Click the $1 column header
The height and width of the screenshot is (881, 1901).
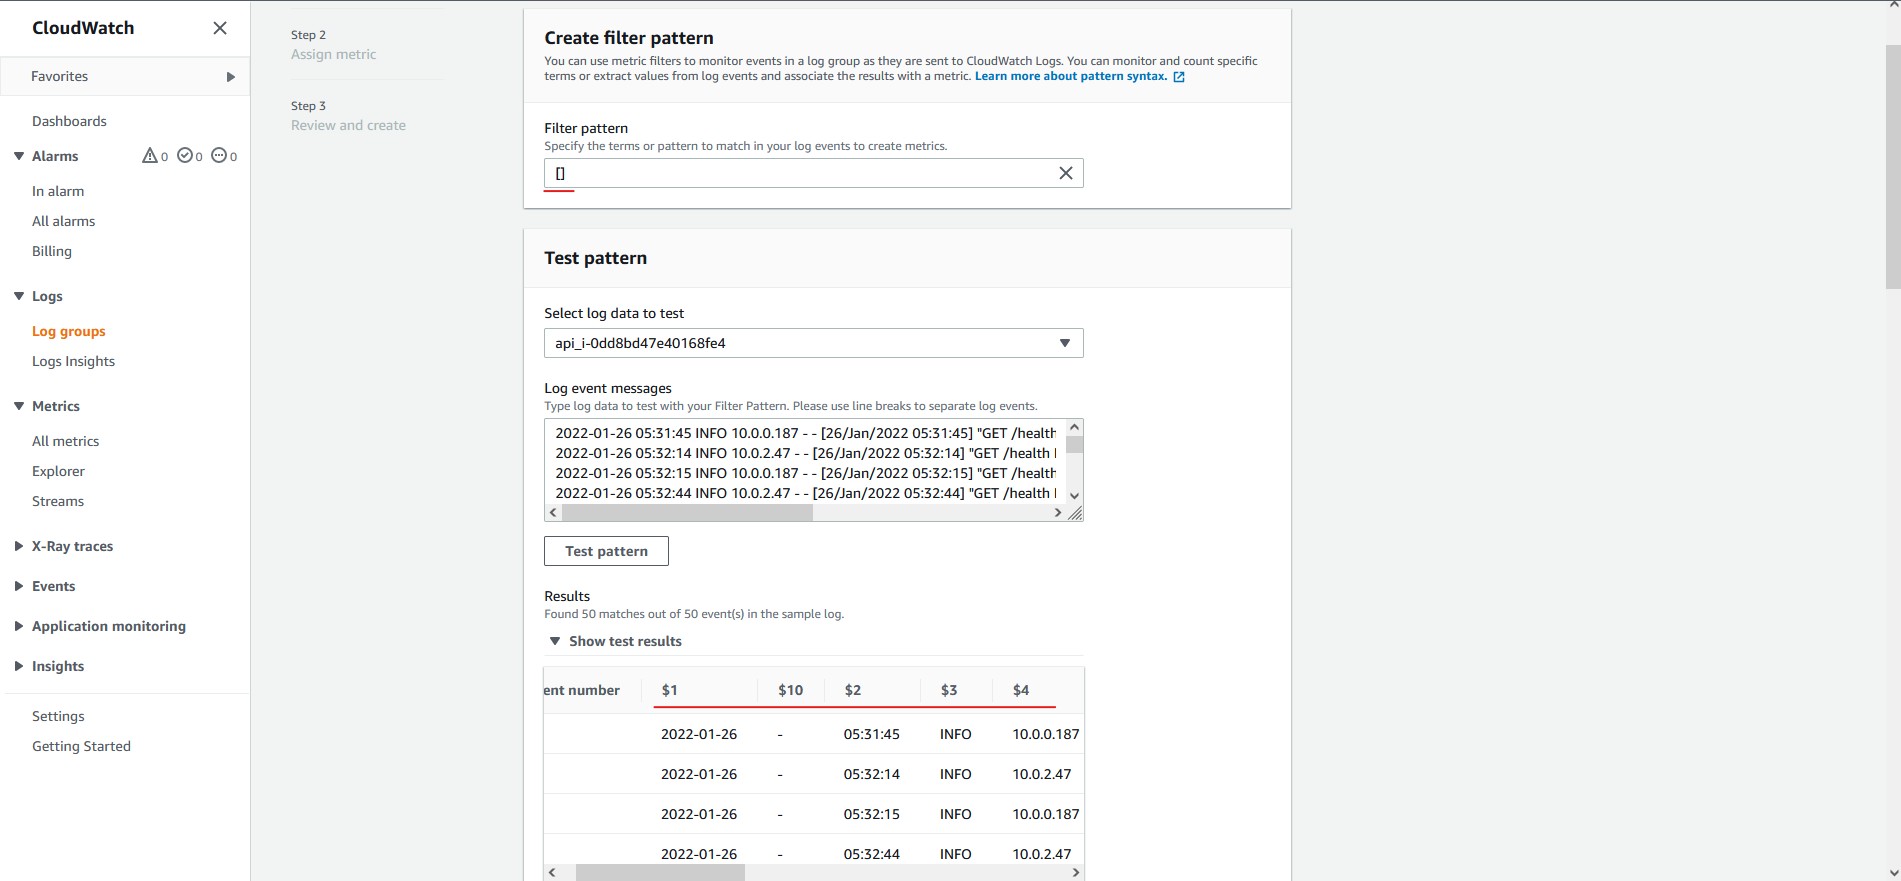point(670,690)
